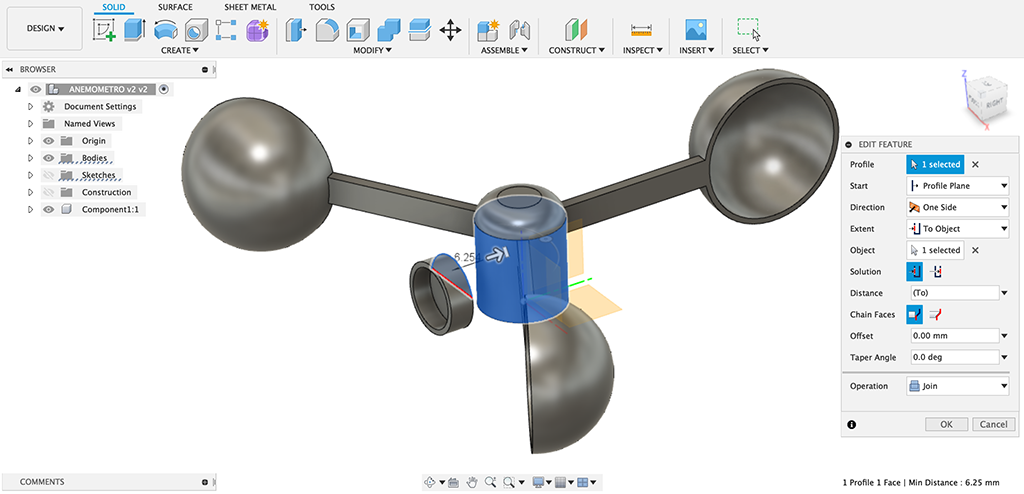Click the Orbit navigation icon
Screen dimensions: 1024x494
430,482
